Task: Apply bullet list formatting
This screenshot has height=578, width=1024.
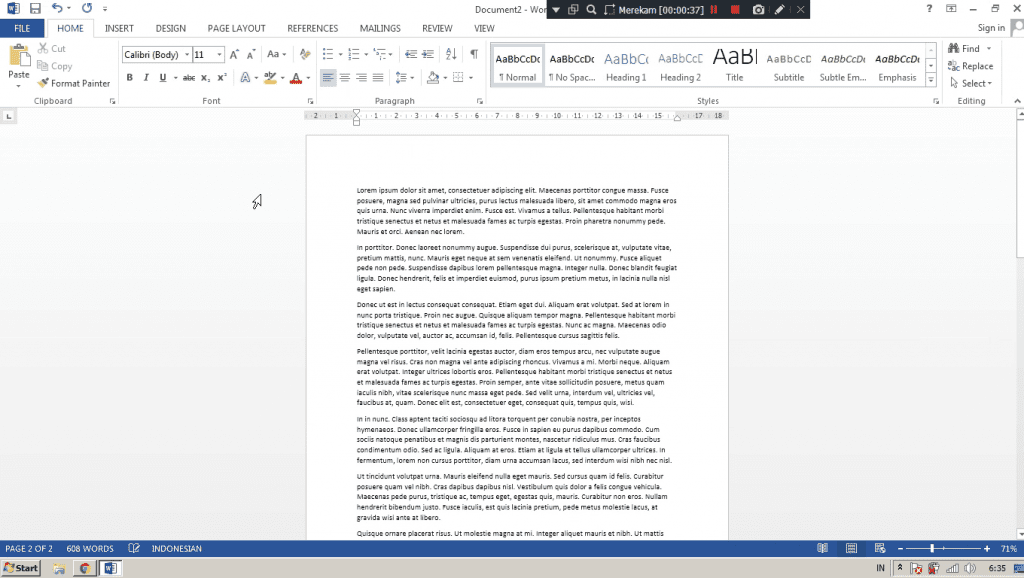Action: 329,54
